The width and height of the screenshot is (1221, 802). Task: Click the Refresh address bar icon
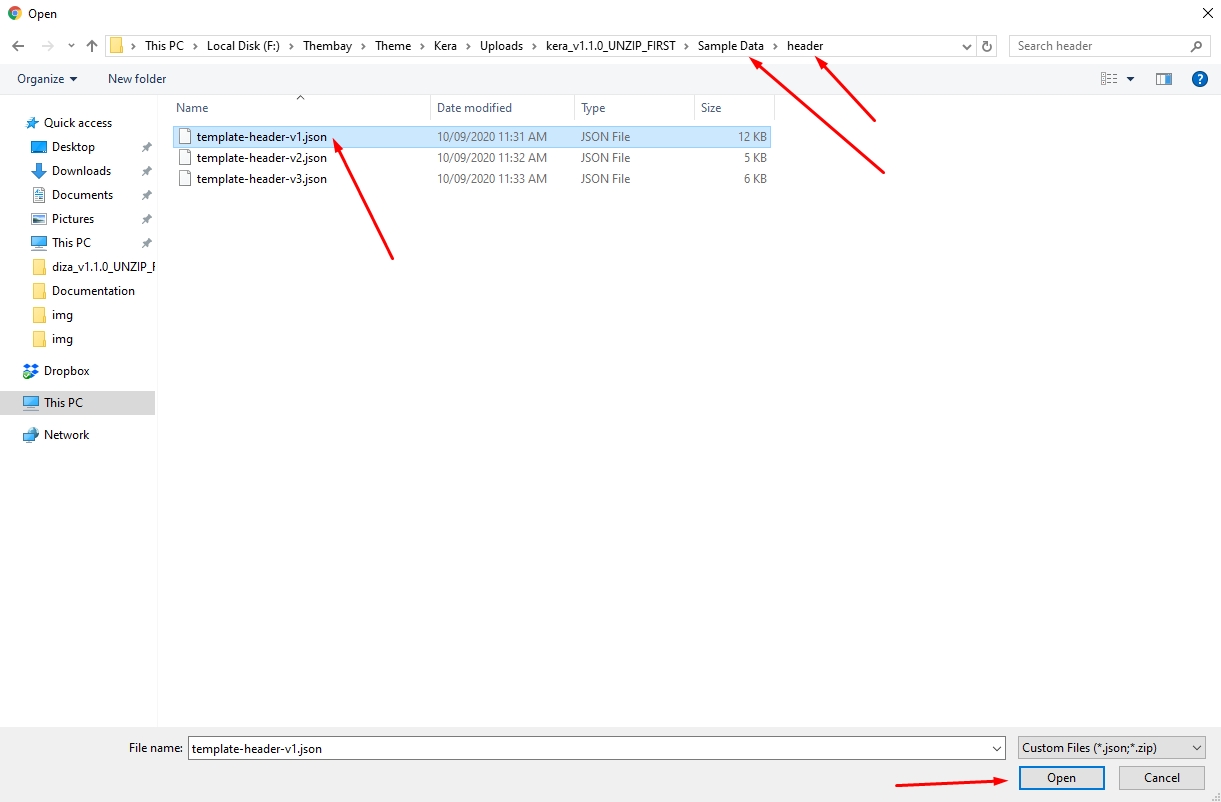click(987, 46)
